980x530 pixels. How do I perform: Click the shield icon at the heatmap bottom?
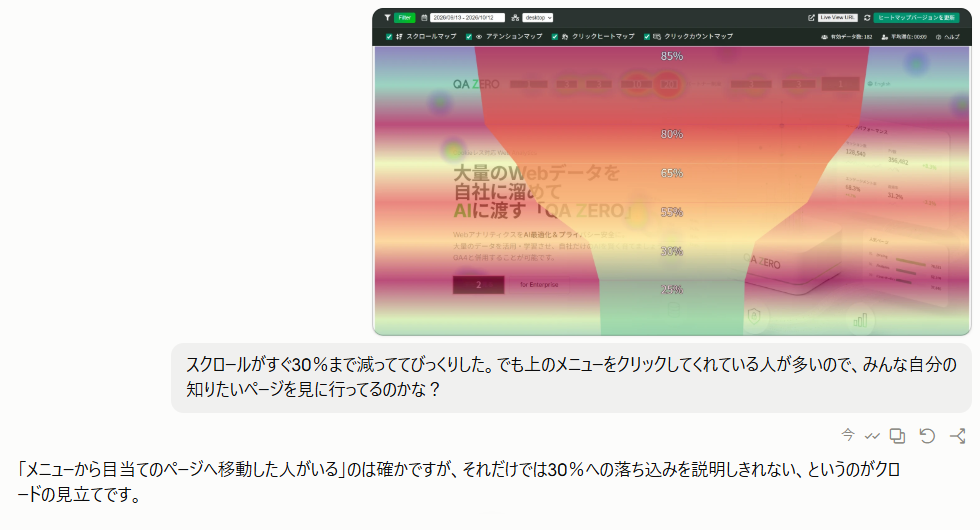[x=754, y=316]
